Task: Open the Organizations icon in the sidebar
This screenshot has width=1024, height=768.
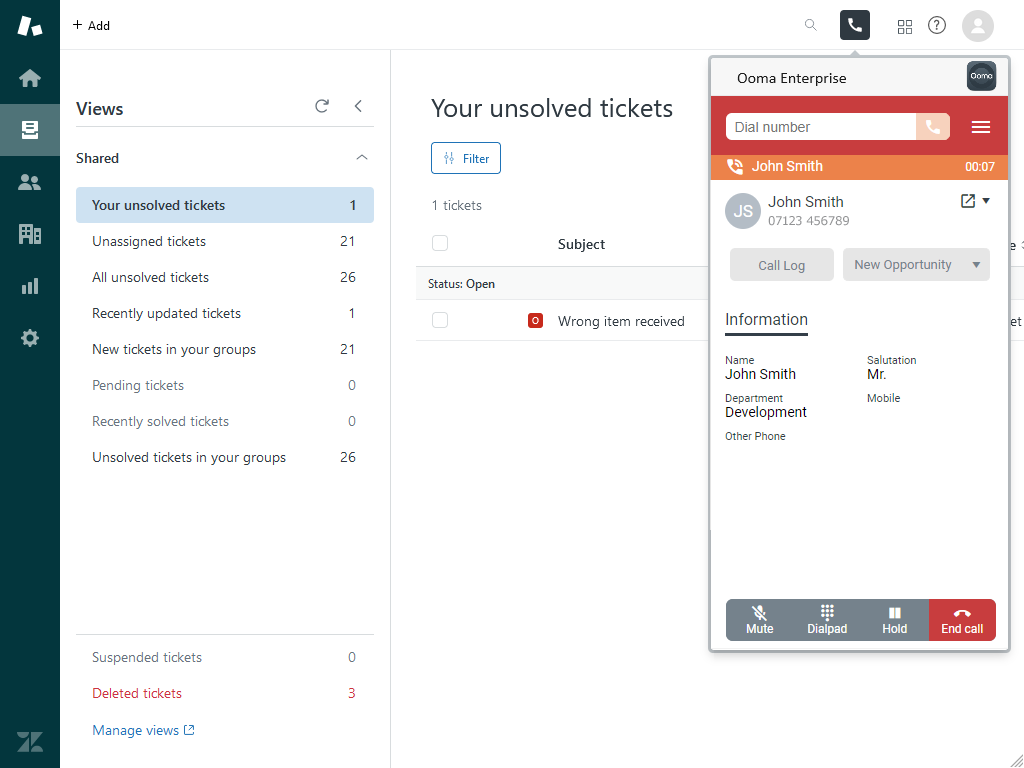Action: [30, 233]
